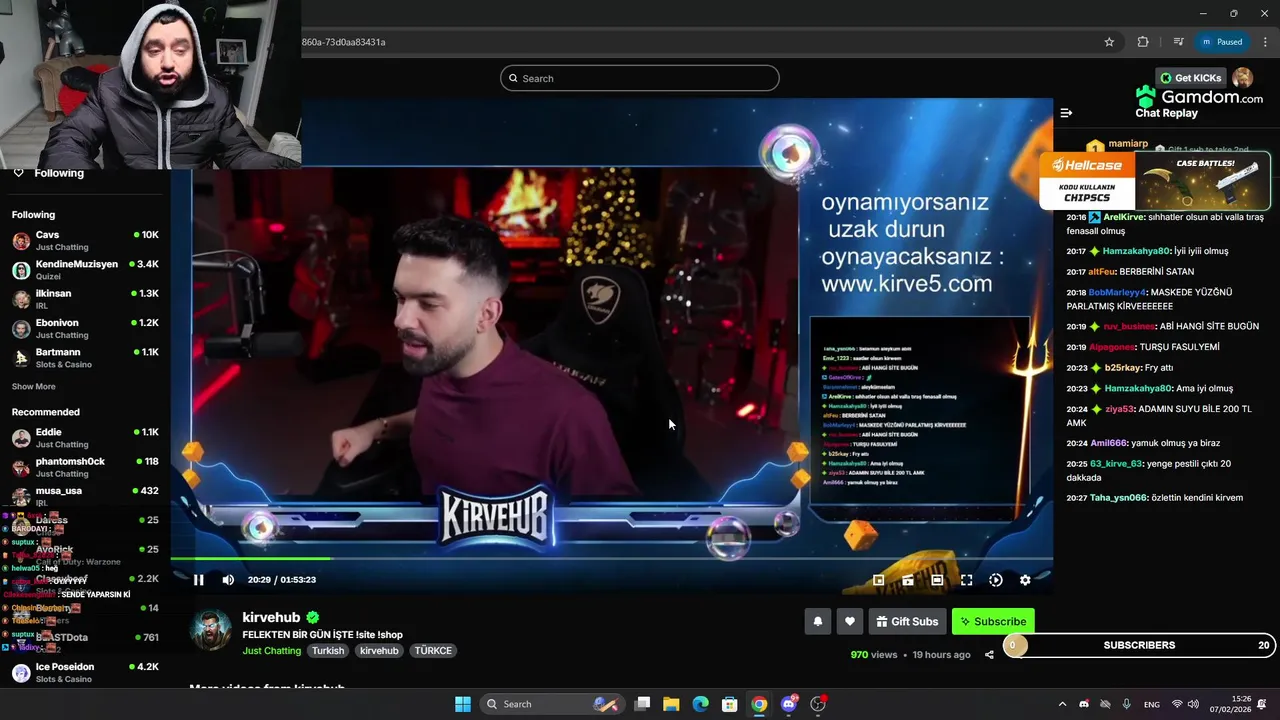This screenshot has height=720, width=1280.
Task: Click the Chrome profile Paused chip
Action: click(x=1223, y=42)
